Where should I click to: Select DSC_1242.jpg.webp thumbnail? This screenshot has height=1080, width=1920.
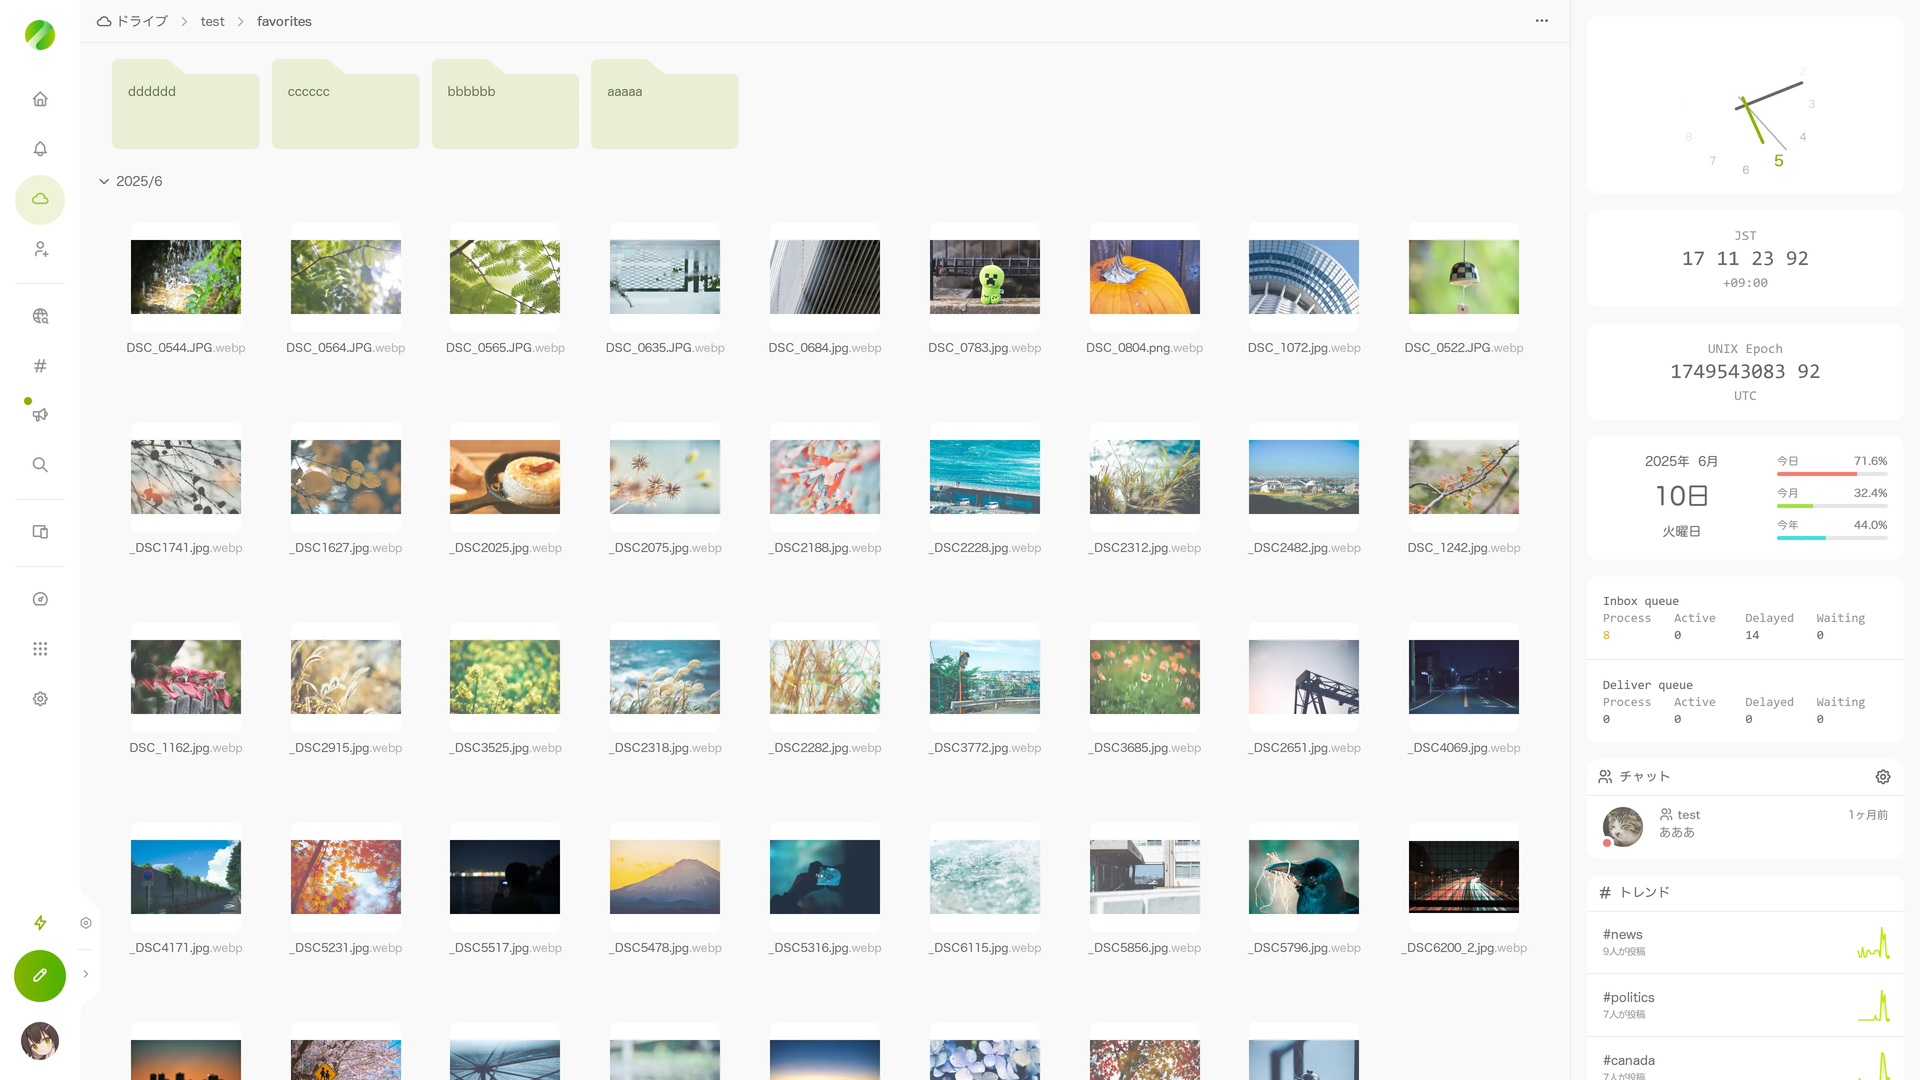[x=1464, y=477]
